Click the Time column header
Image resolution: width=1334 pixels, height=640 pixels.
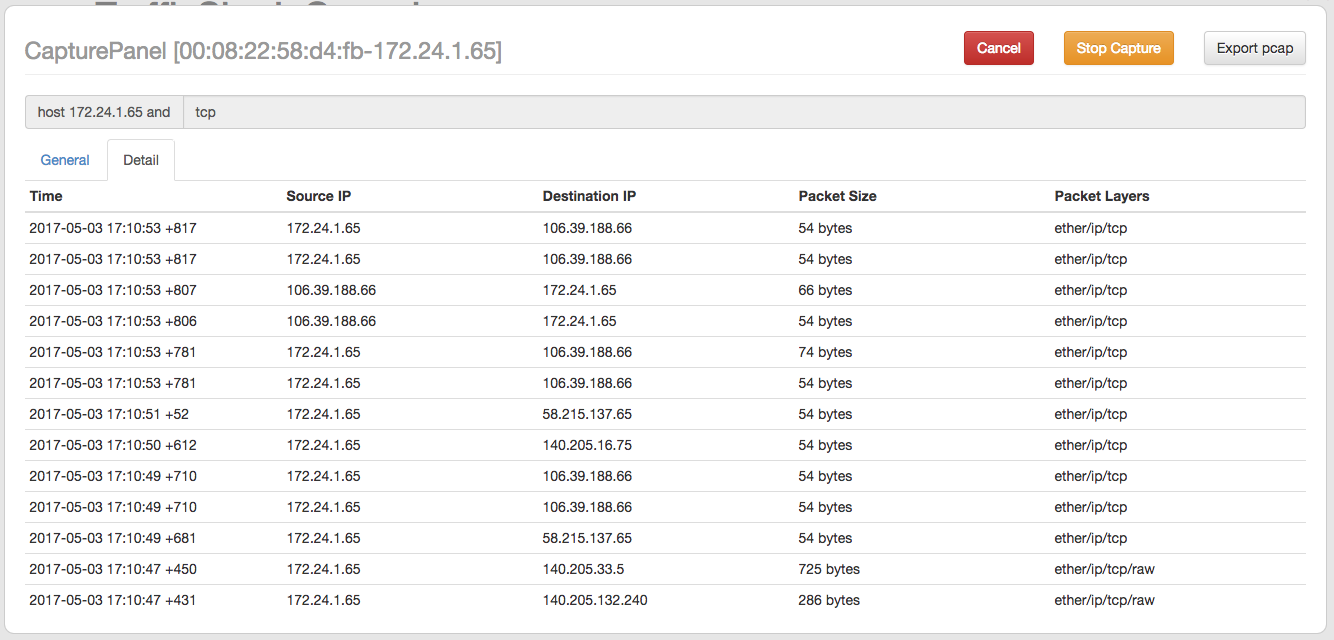pos(46,196)
